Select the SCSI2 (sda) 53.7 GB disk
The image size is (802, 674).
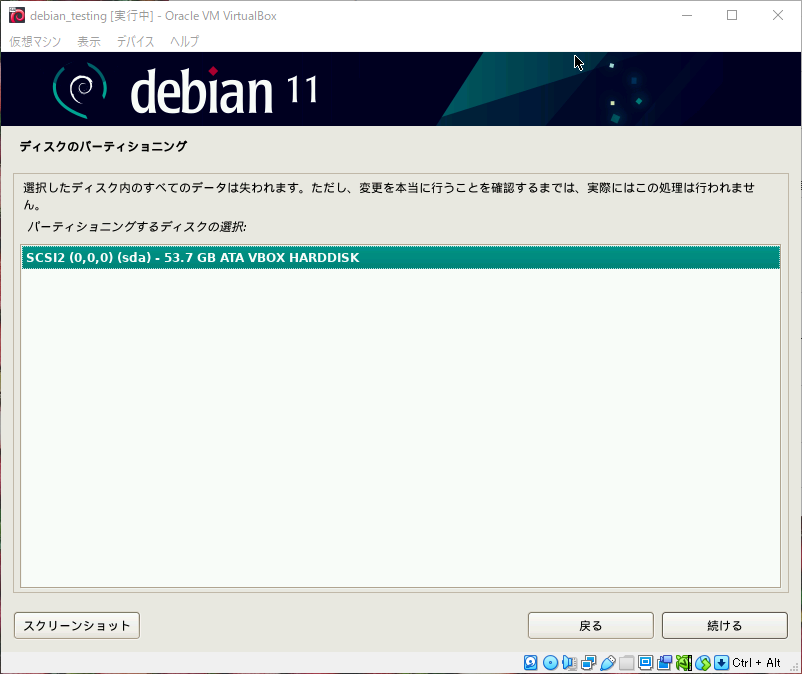pyautogui.click(x=401, y=257)
